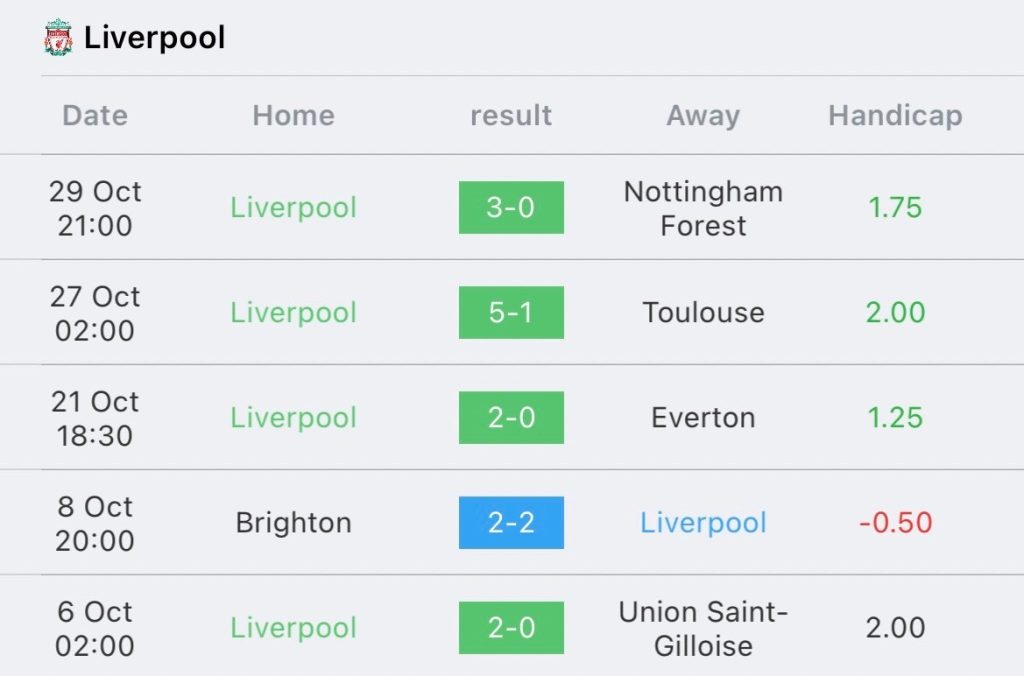Viewport: 1024px width, 676px height.
Task: Click the result column header
Action: point(511,115)
